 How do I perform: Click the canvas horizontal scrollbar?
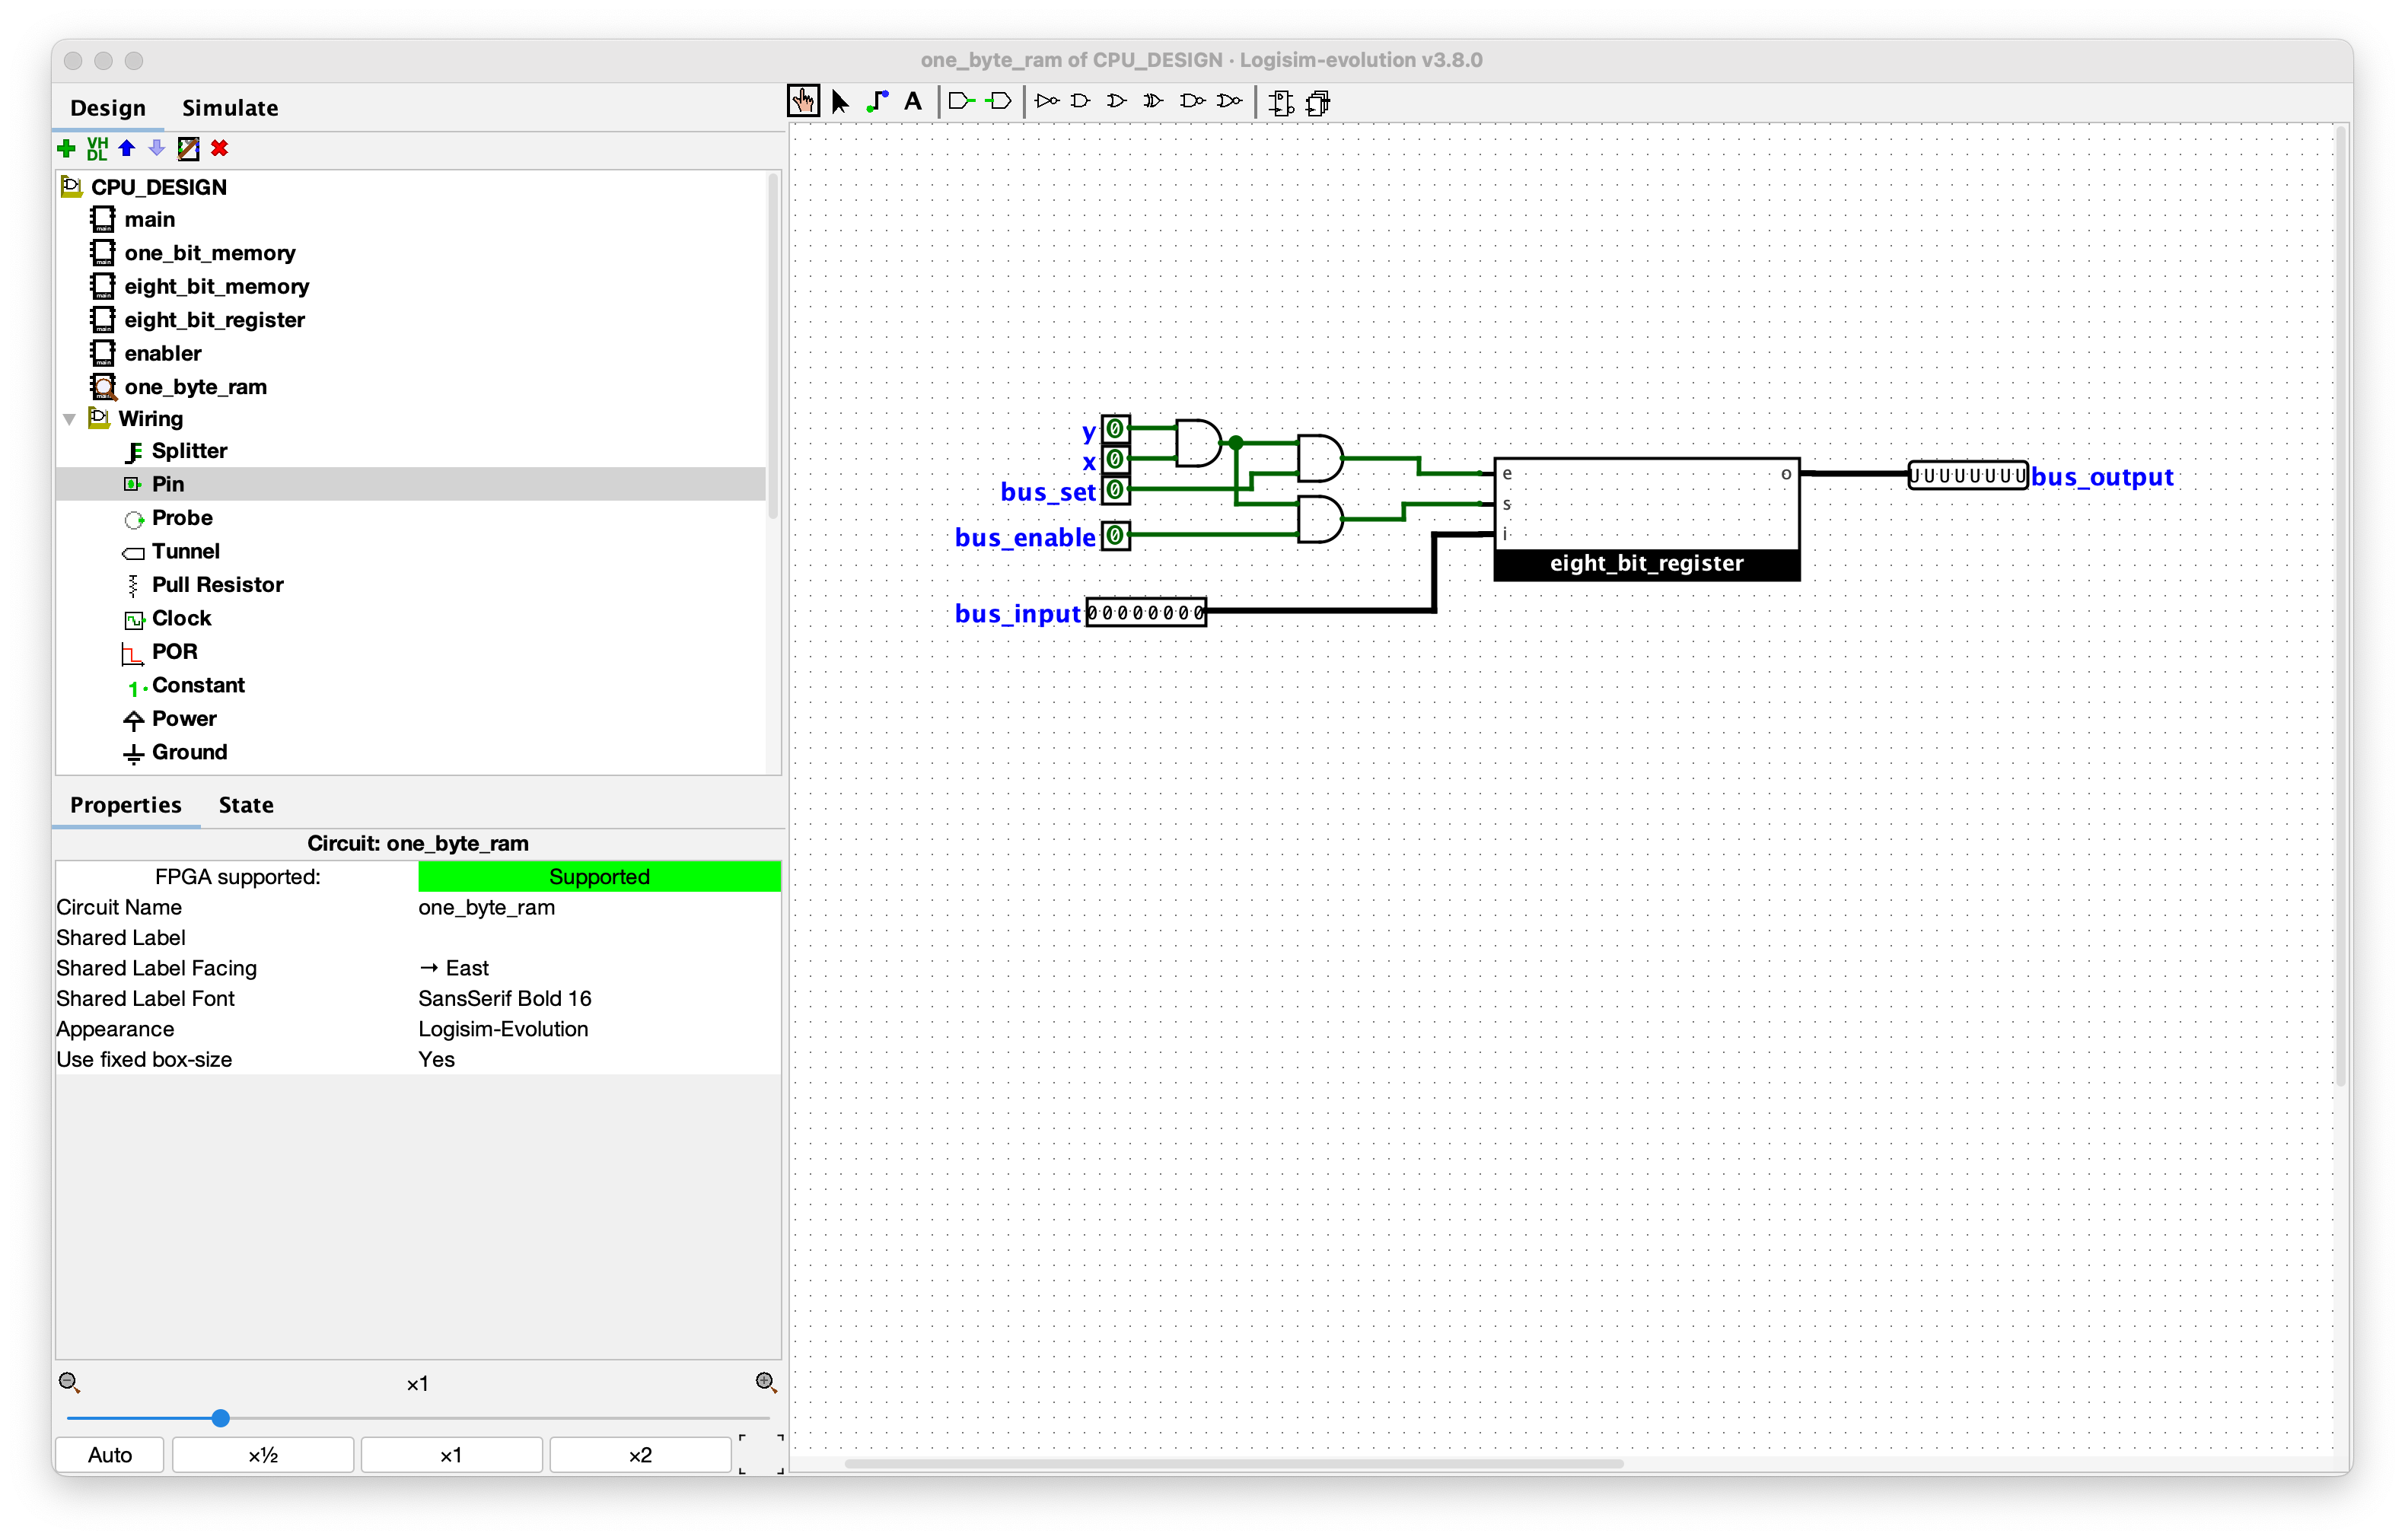tap(1233, 1464)
